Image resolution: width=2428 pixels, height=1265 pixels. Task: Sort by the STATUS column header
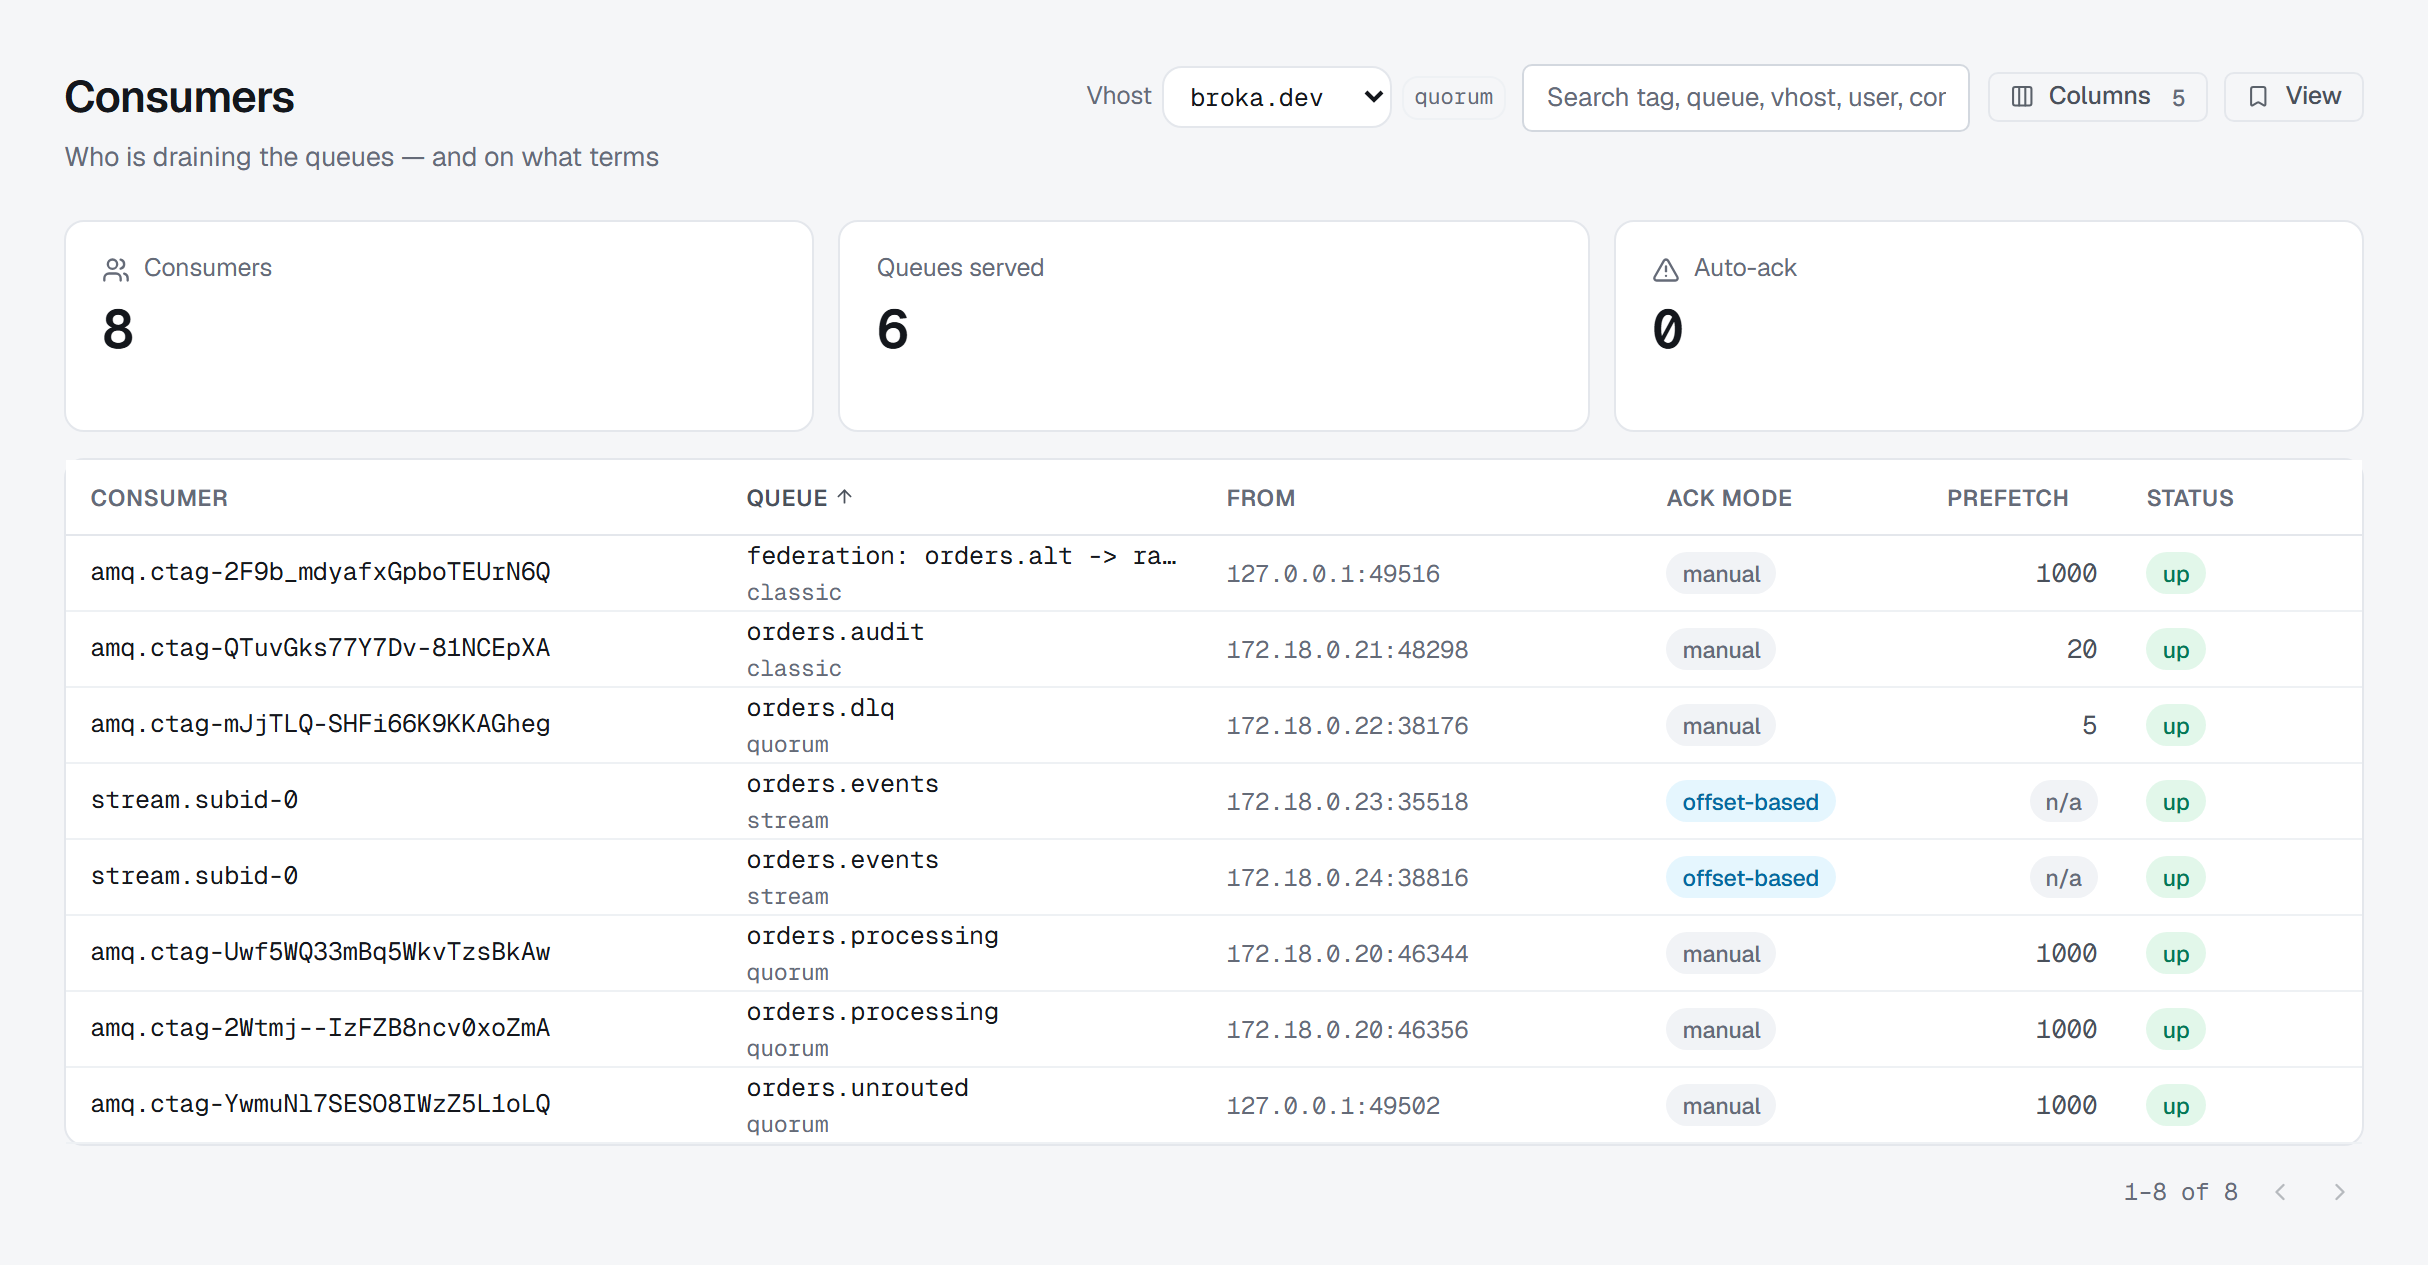(2189, 498)
